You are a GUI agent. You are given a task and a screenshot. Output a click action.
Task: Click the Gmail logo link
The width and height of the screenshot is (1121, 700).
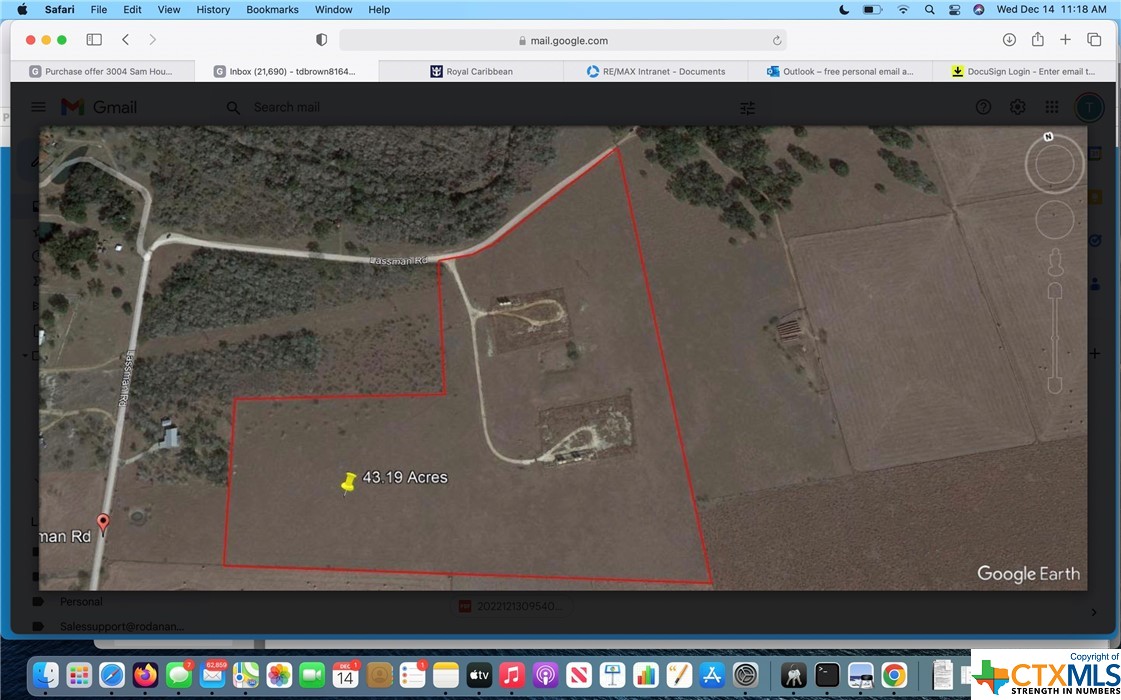point(99,107)
